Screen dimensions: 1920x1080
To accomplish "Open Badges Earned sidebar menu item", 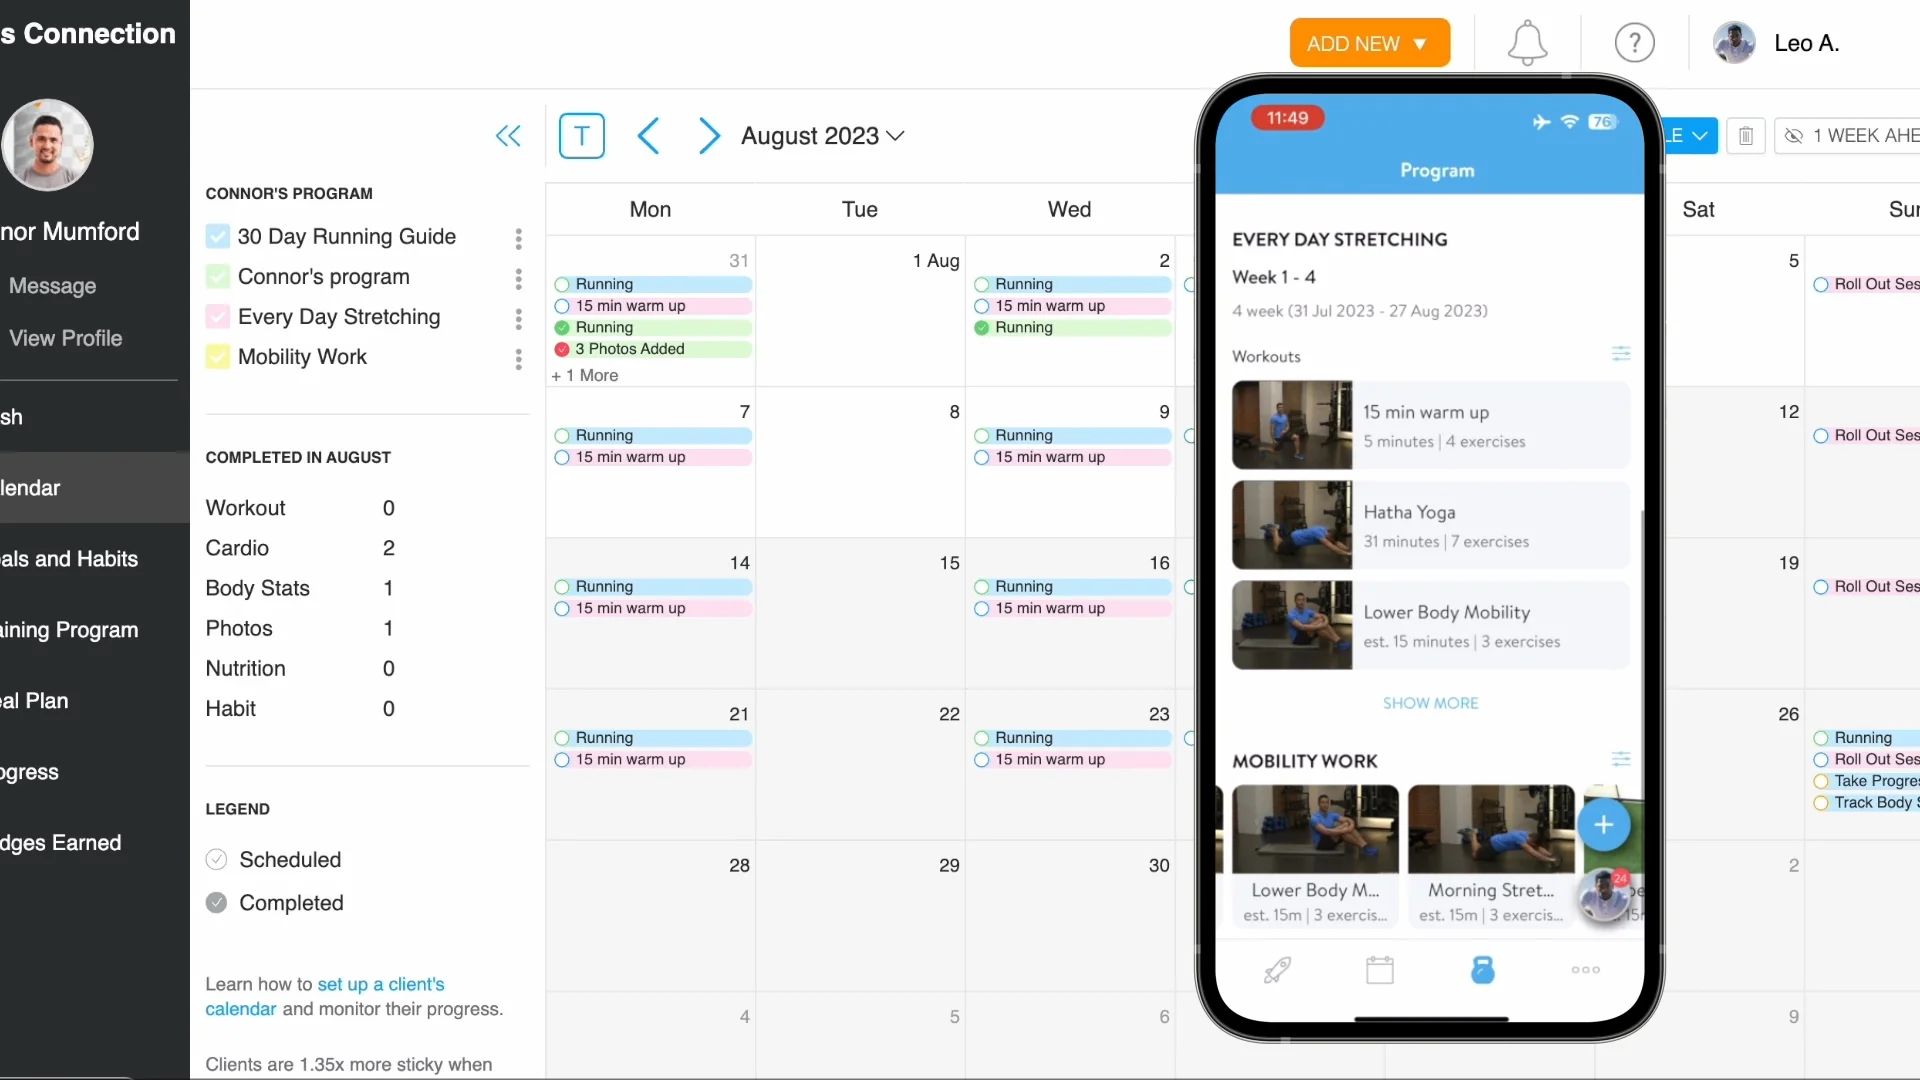I will pyautogui.click(x=62, y=843).
